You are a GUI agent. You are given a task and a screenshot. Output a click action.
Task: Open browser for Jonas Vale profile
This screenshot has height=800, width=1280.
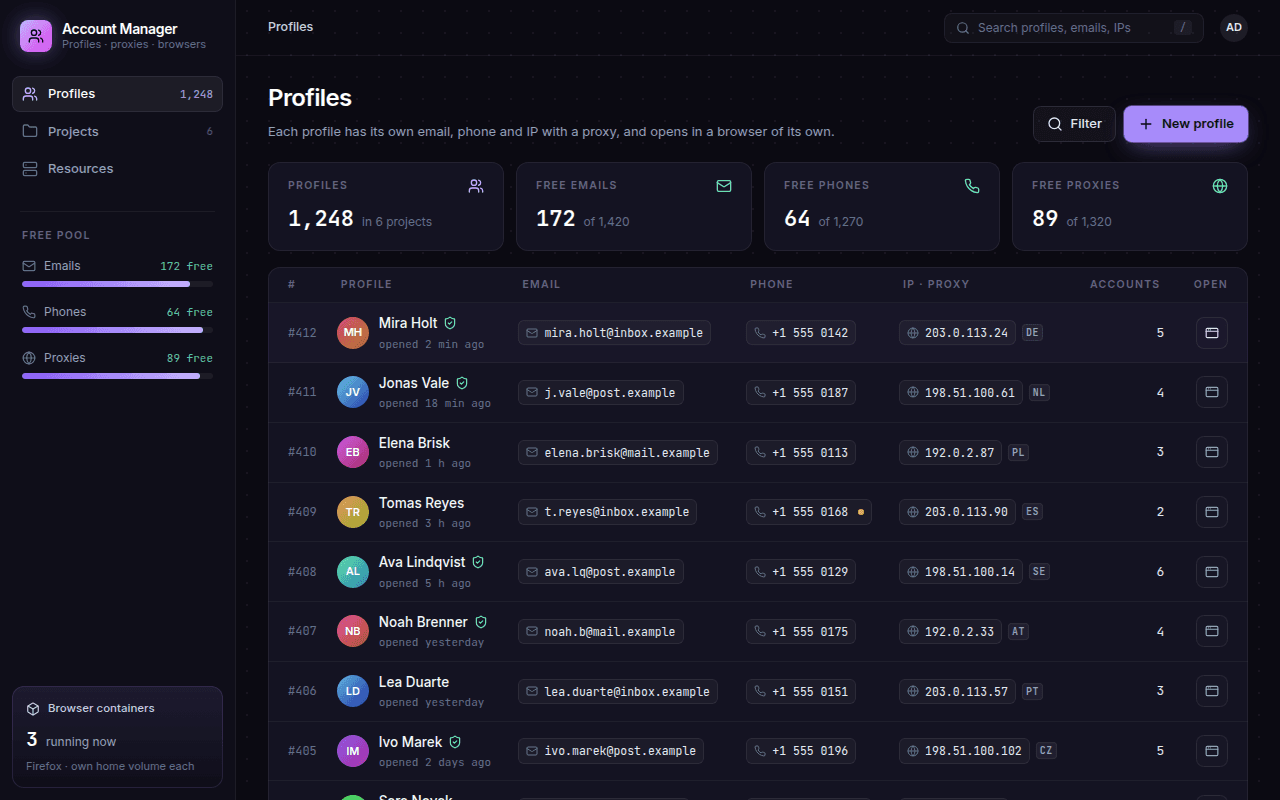(1212, 393)
